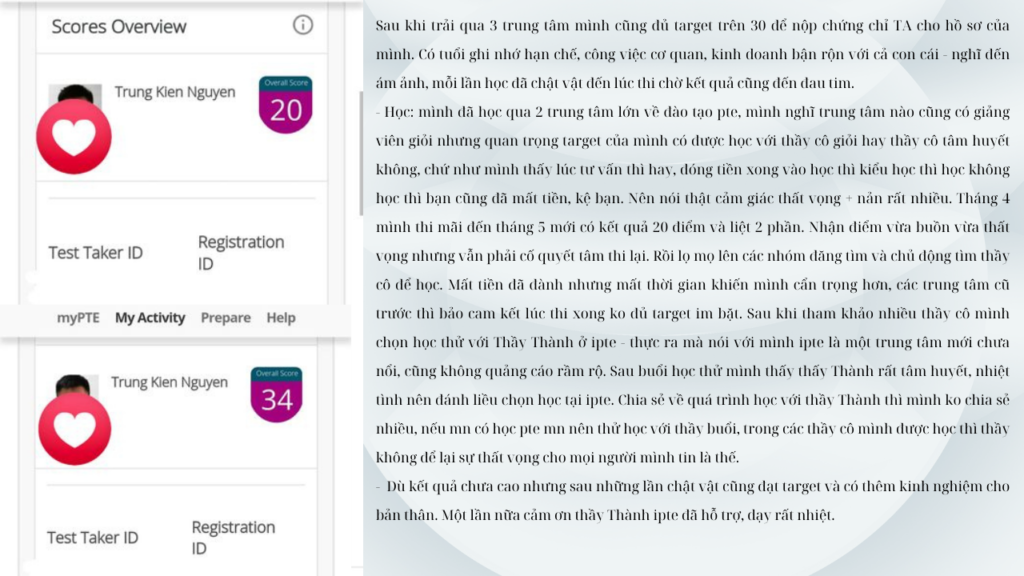Open the Help menu item
Screen dimensions: 1024x576
[x=281, y=318]
